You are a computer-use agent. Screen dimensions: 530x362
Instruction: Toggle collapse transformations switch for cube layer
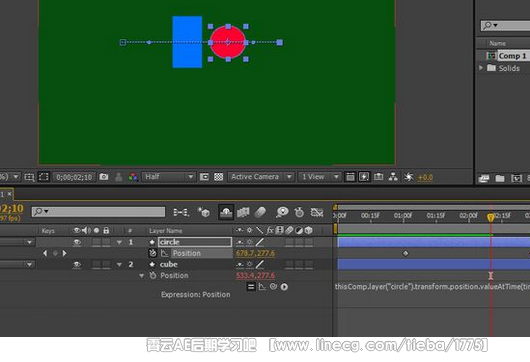tap(250, 264)
